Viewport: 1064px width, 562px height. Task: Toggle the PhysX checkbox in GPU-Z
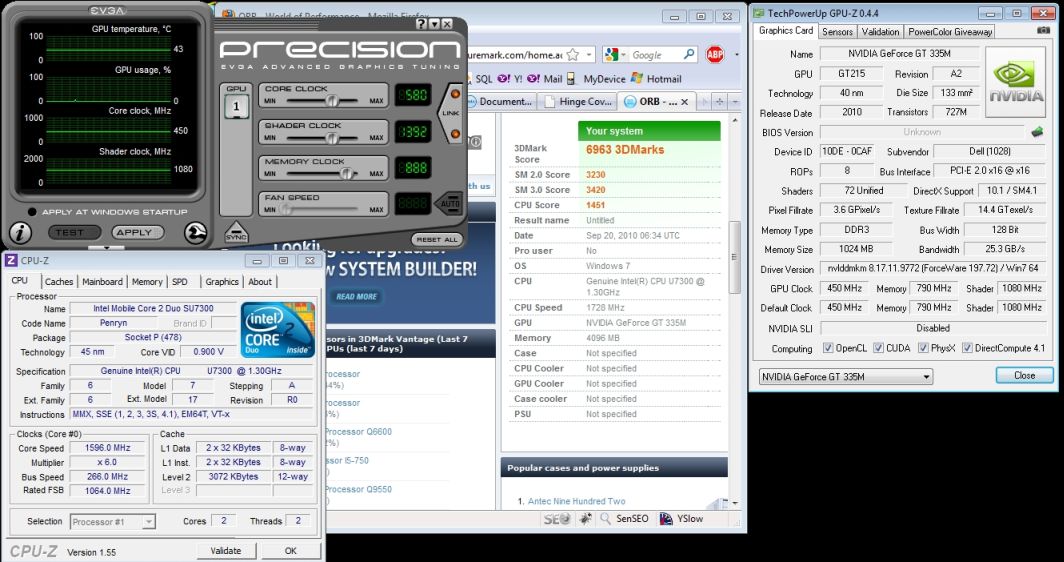point(923,348)
